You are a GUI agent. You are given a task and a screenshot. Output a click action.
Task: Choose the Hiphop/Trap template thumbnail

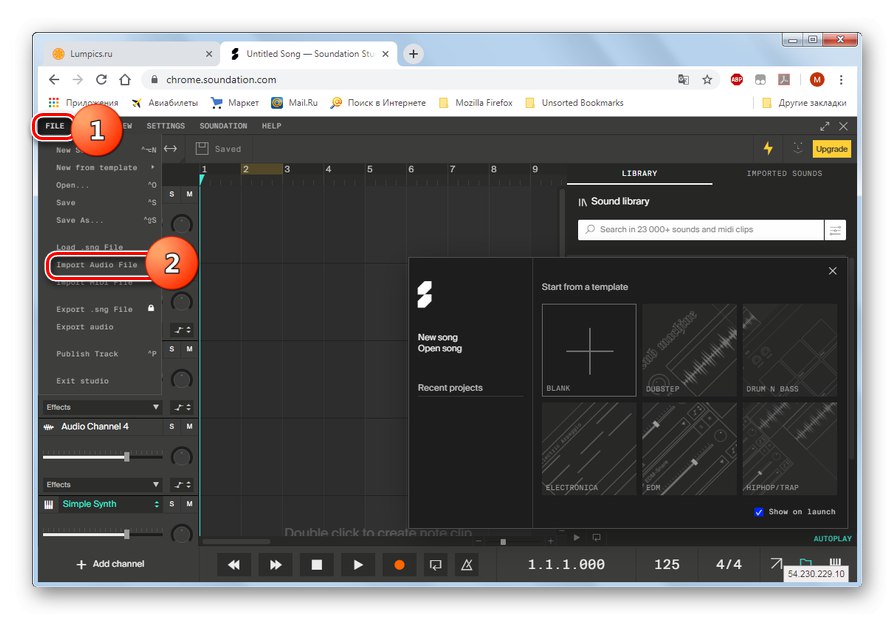point(790,449)
